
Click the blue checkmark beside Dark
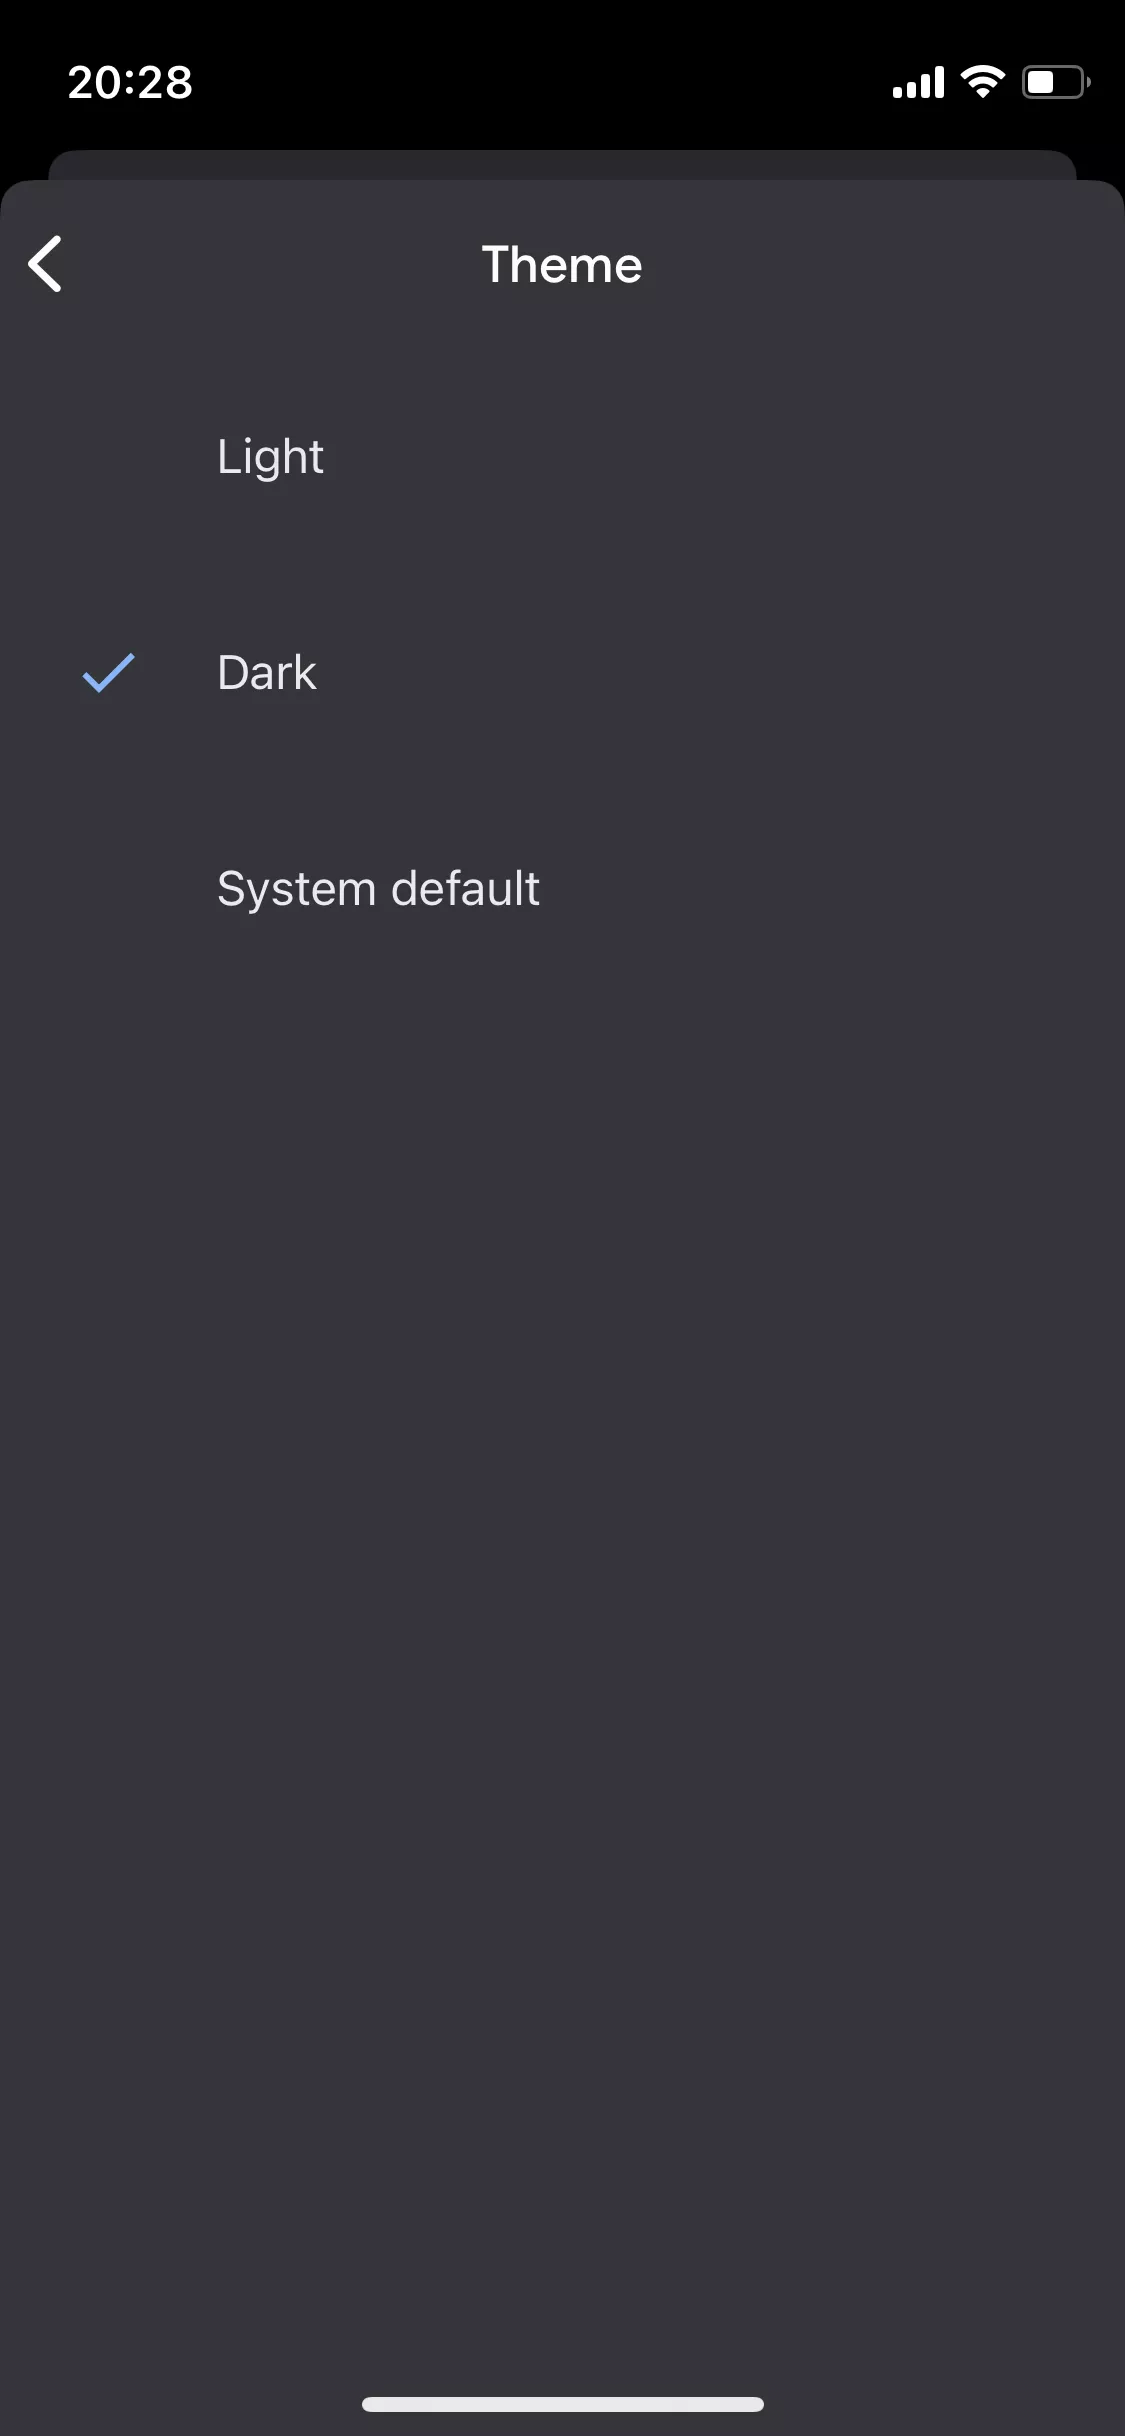click(108, 673)
